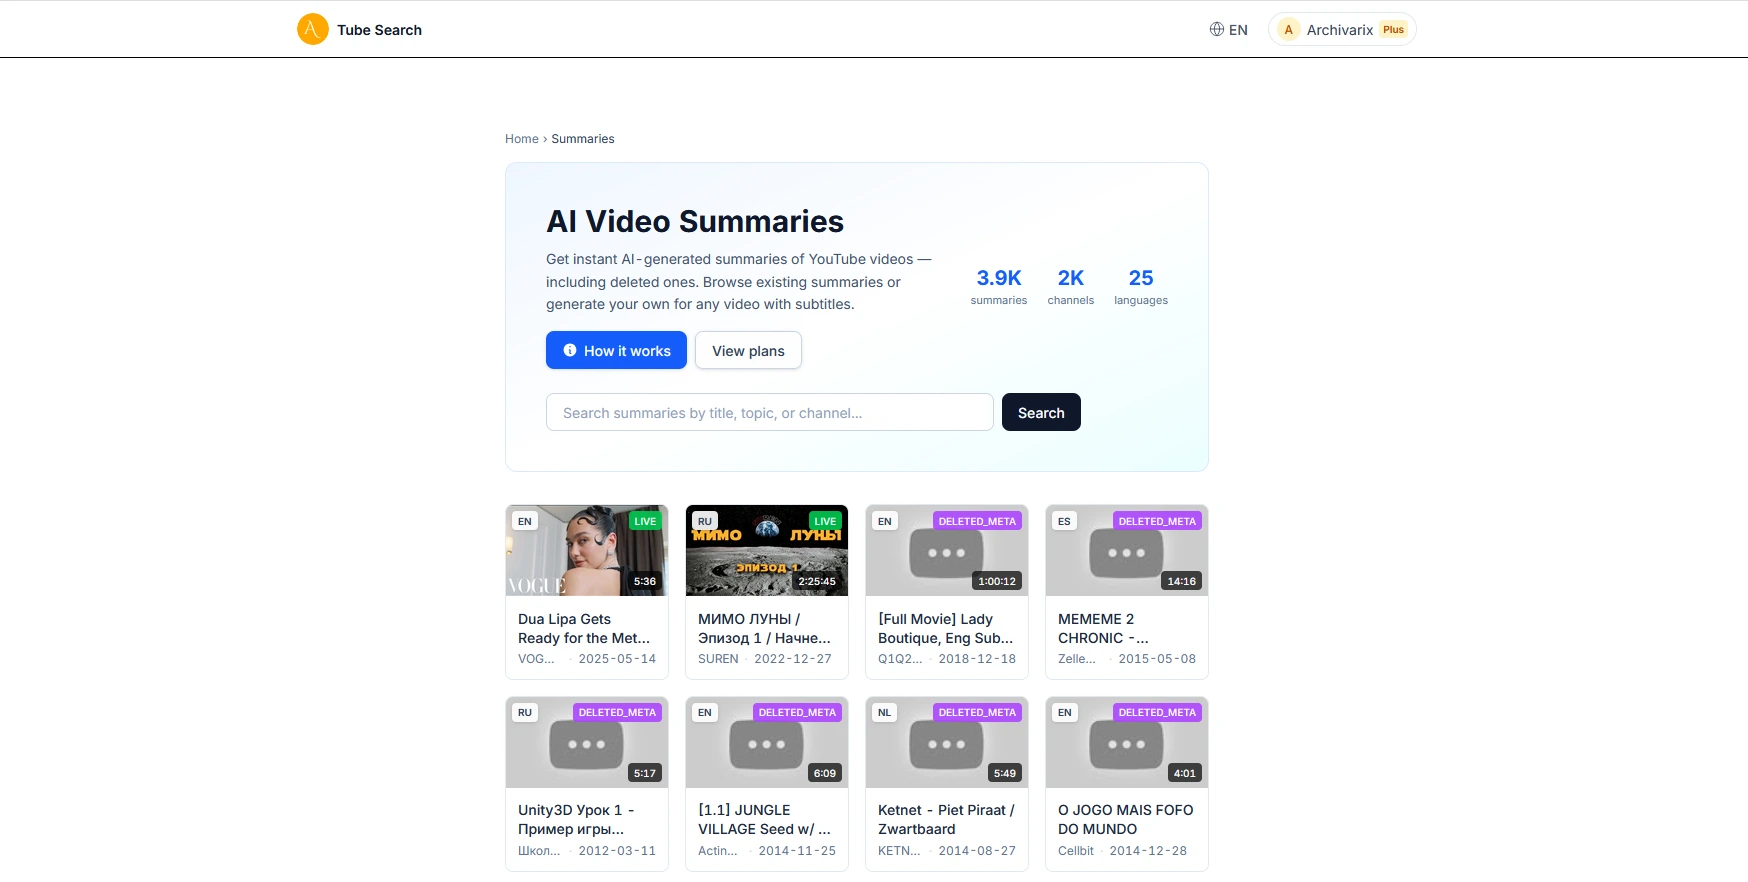Click the NL language tag on Ketnet card

(884, 713)
